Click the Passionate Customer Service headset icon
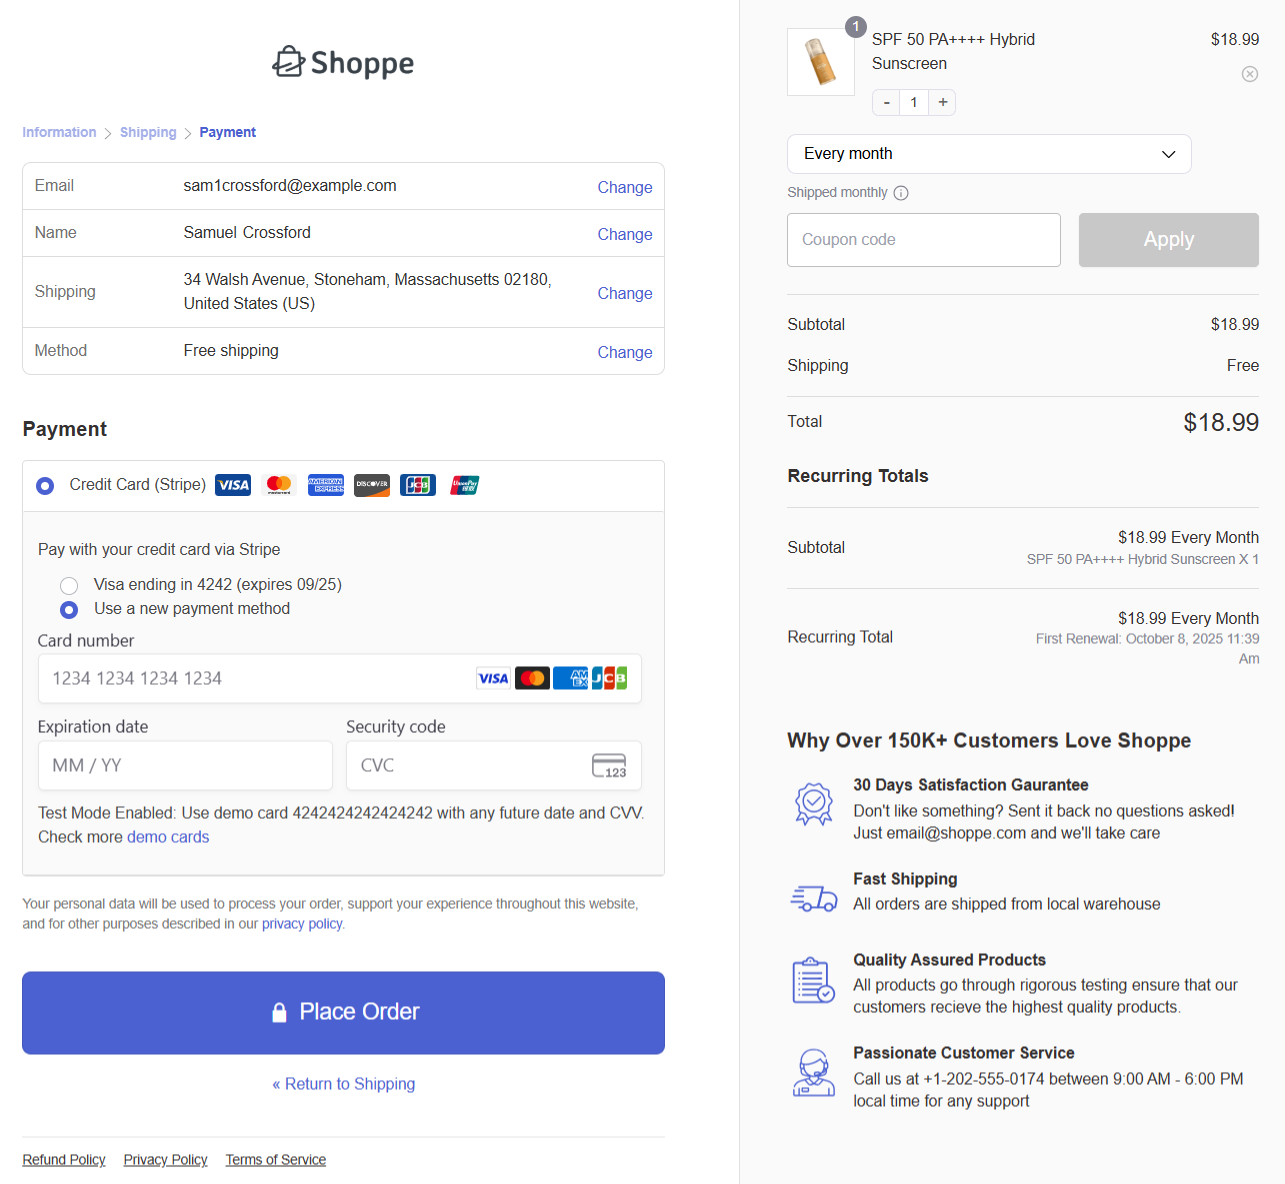Image resolution: width=1285 pixels, height=1184 pixels. (813, 1073)
